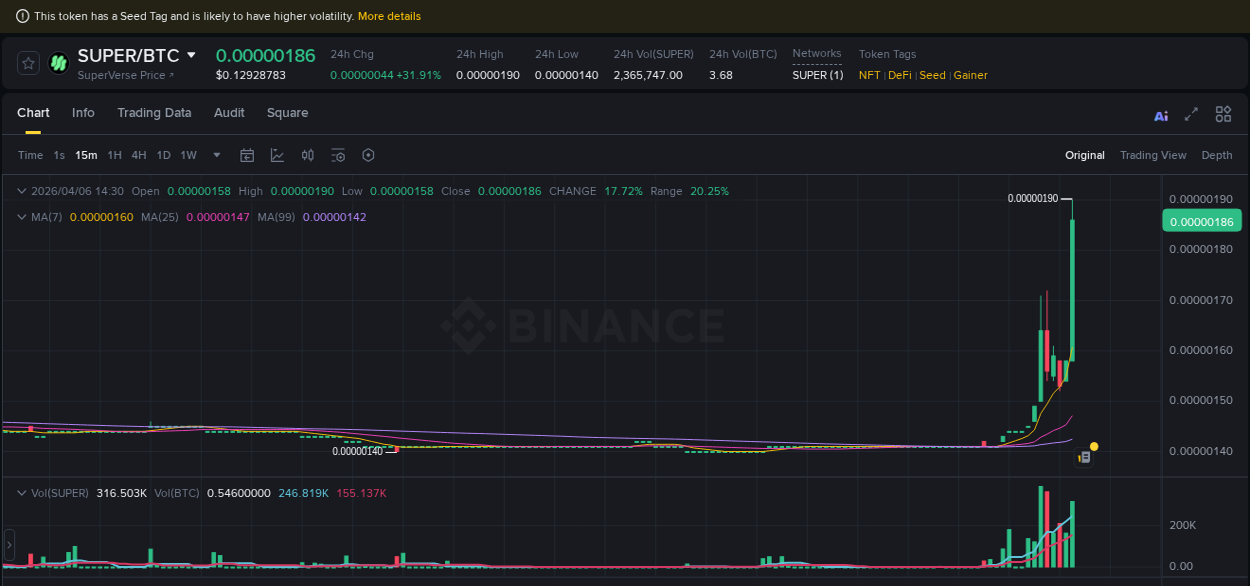Open chart settings via the hexagon icon
The image size is (1250, 586).
368,155
